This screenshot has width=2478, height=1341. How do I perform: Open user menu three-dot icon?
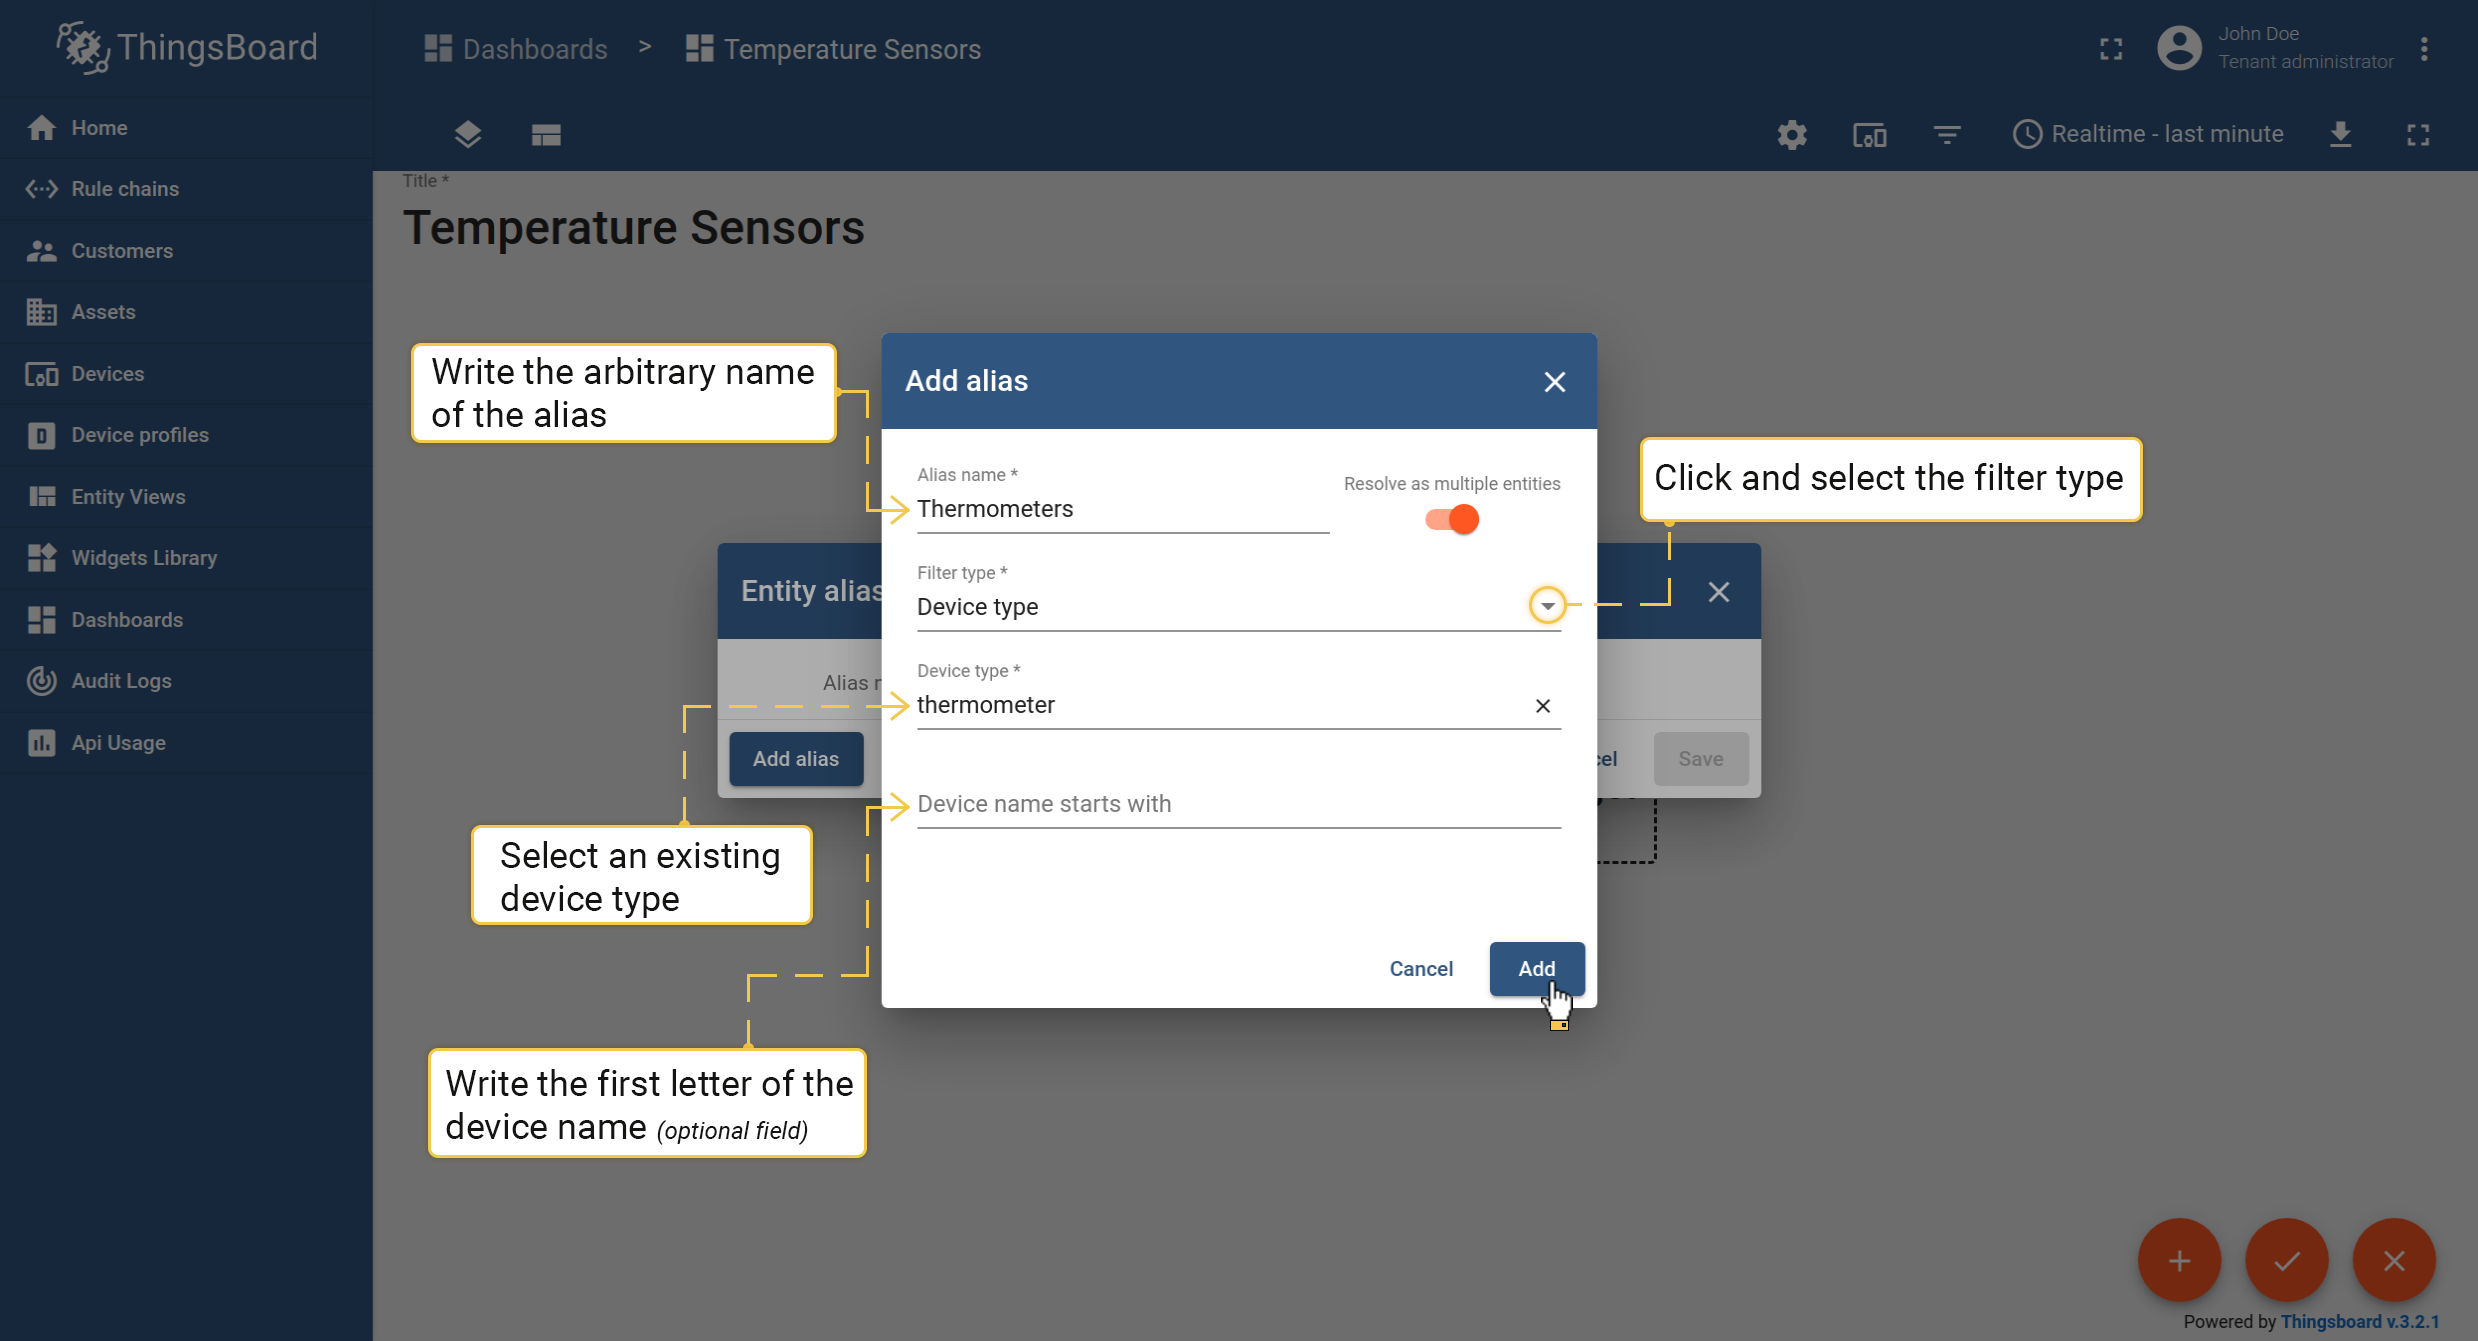(2424, 49)
